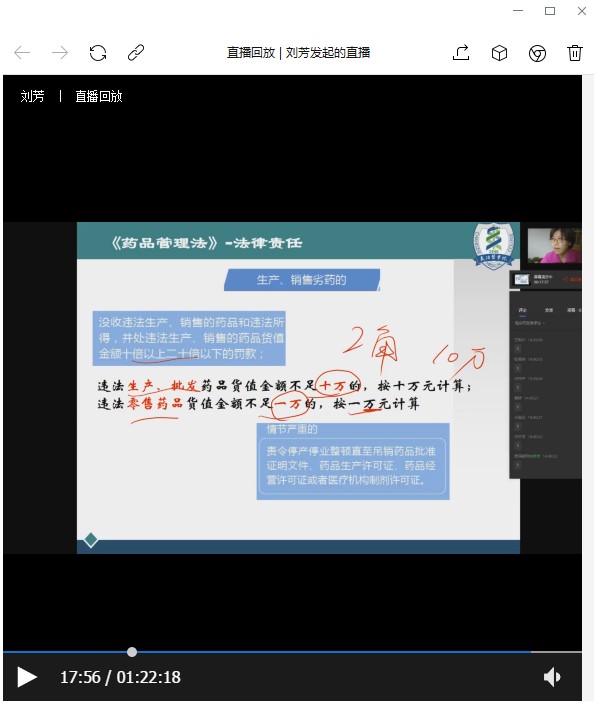
Task: Move the playback progress slider handle
Action: tap(132, 652)
